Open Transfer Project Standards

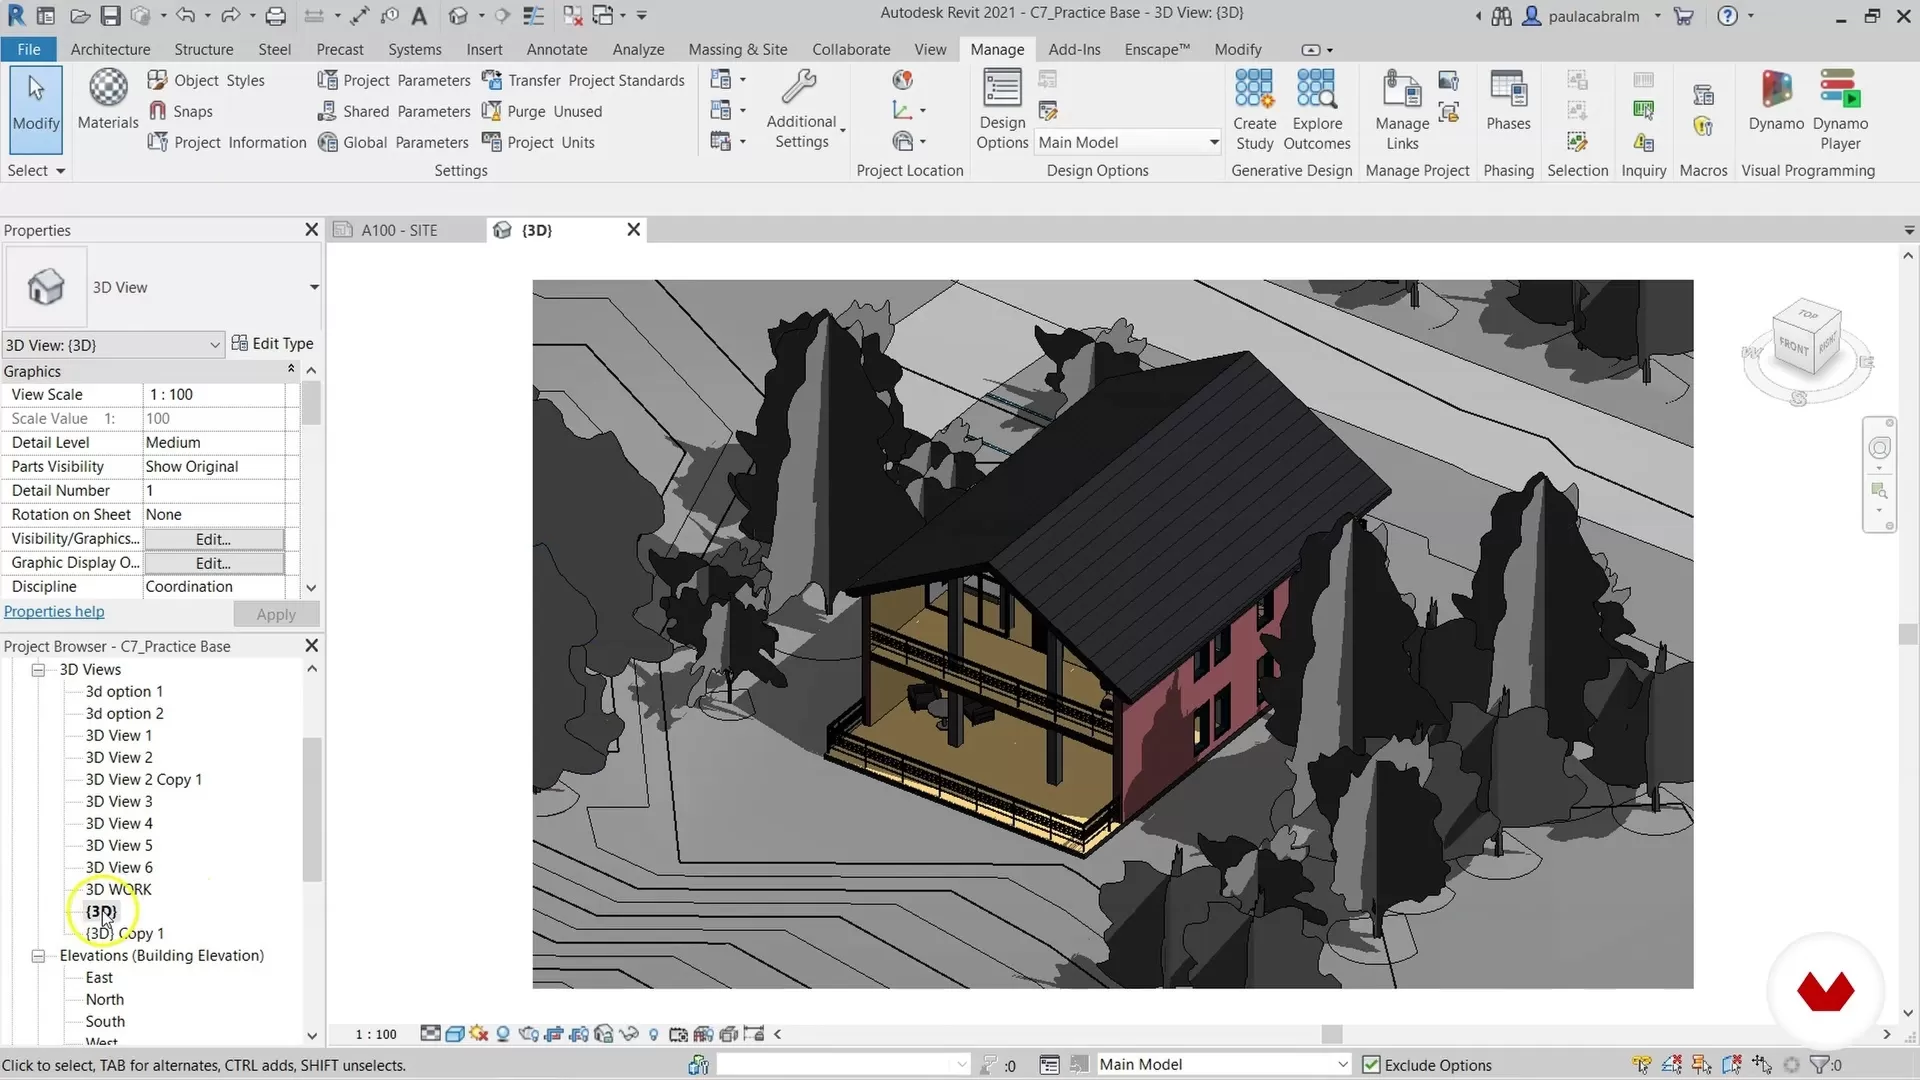pyautogui.click(x=584, y=80)
